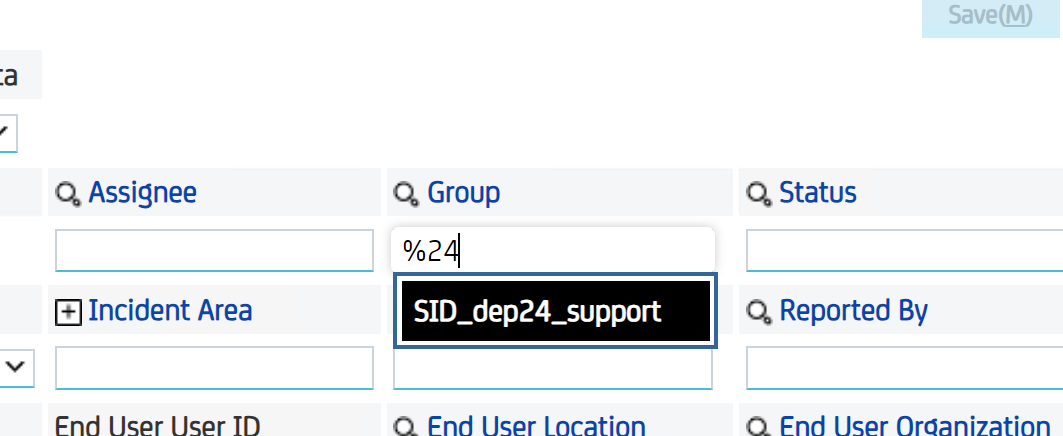Click the Group field containing %24
1063x436 pixels.
(x=553, y=251)
